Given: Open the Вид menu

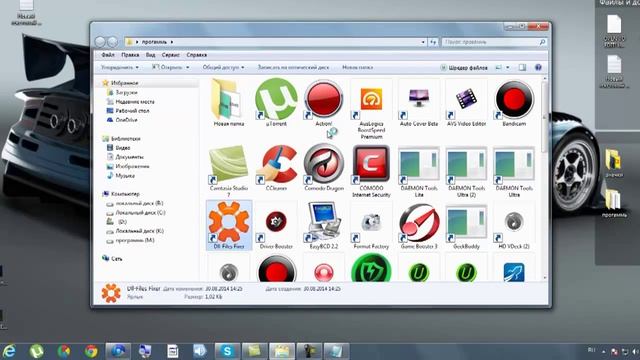Looking at the screenshot, I should coord(150,55).
